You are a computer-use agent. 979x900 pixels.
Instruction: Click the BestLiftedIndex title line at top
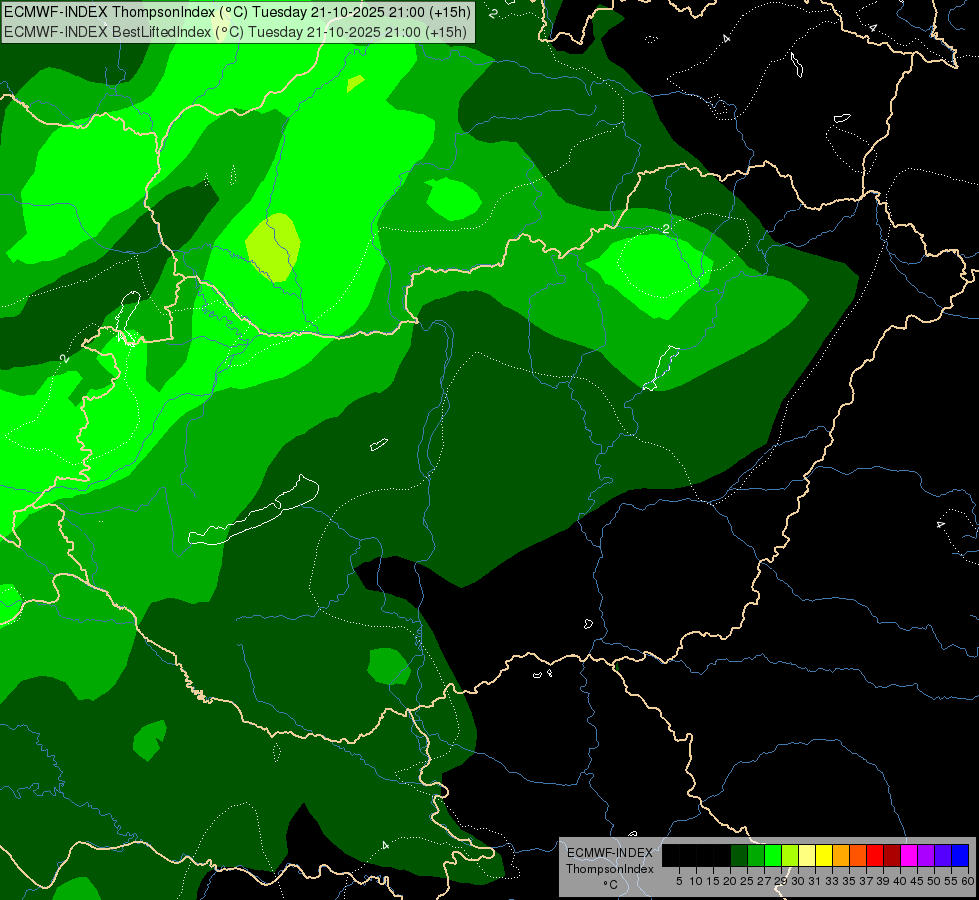tap(235, 32)
